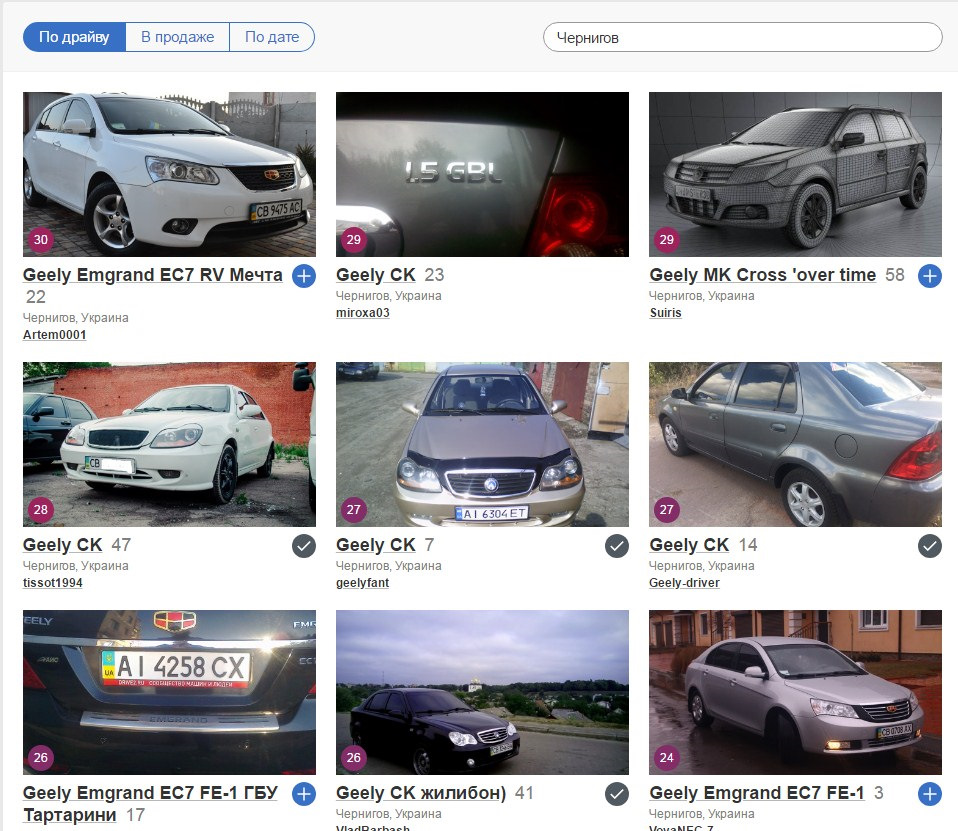Screen dimensions: 958x831
Task: Follow the silver Geely Emgrand EC7 FE-1 plus icon
Action: pyautogui.click(x=929, y=794)
